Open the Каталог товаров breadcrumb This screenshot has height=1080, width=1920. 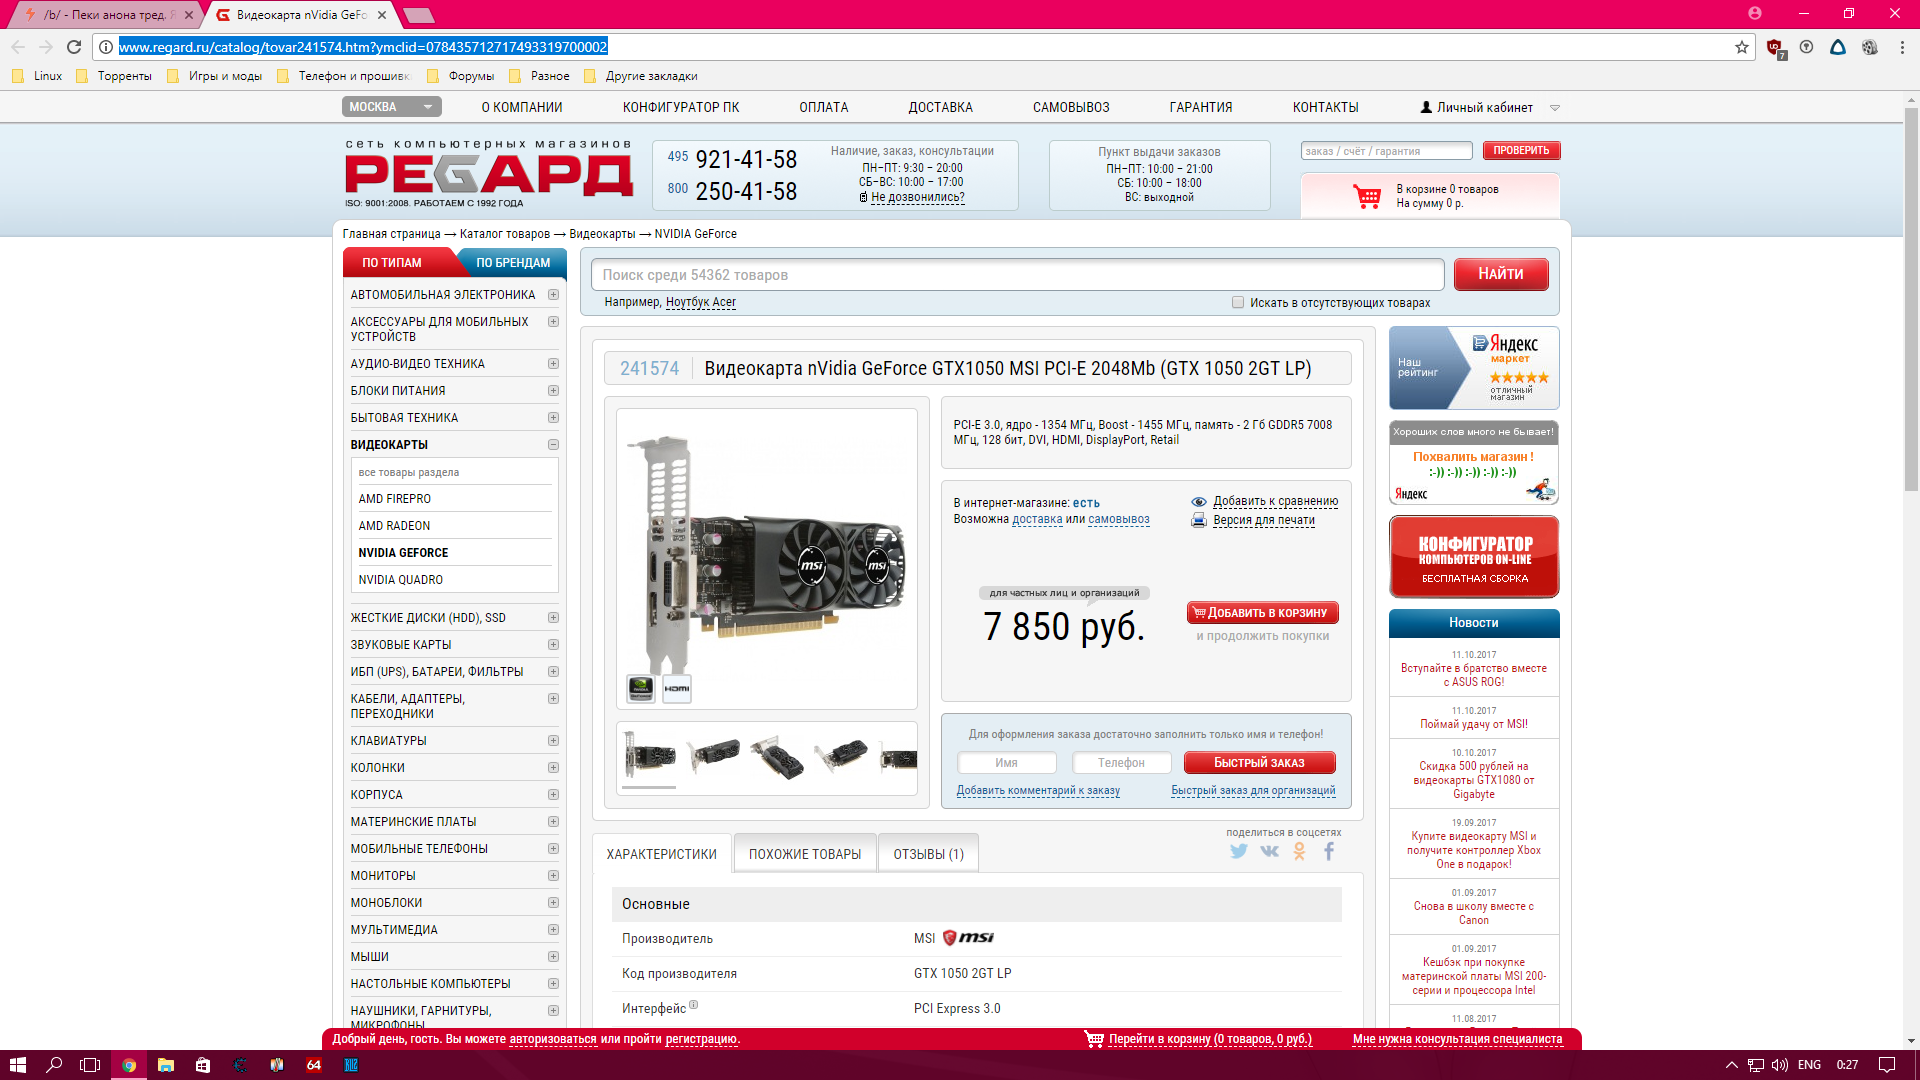[505, 234]
